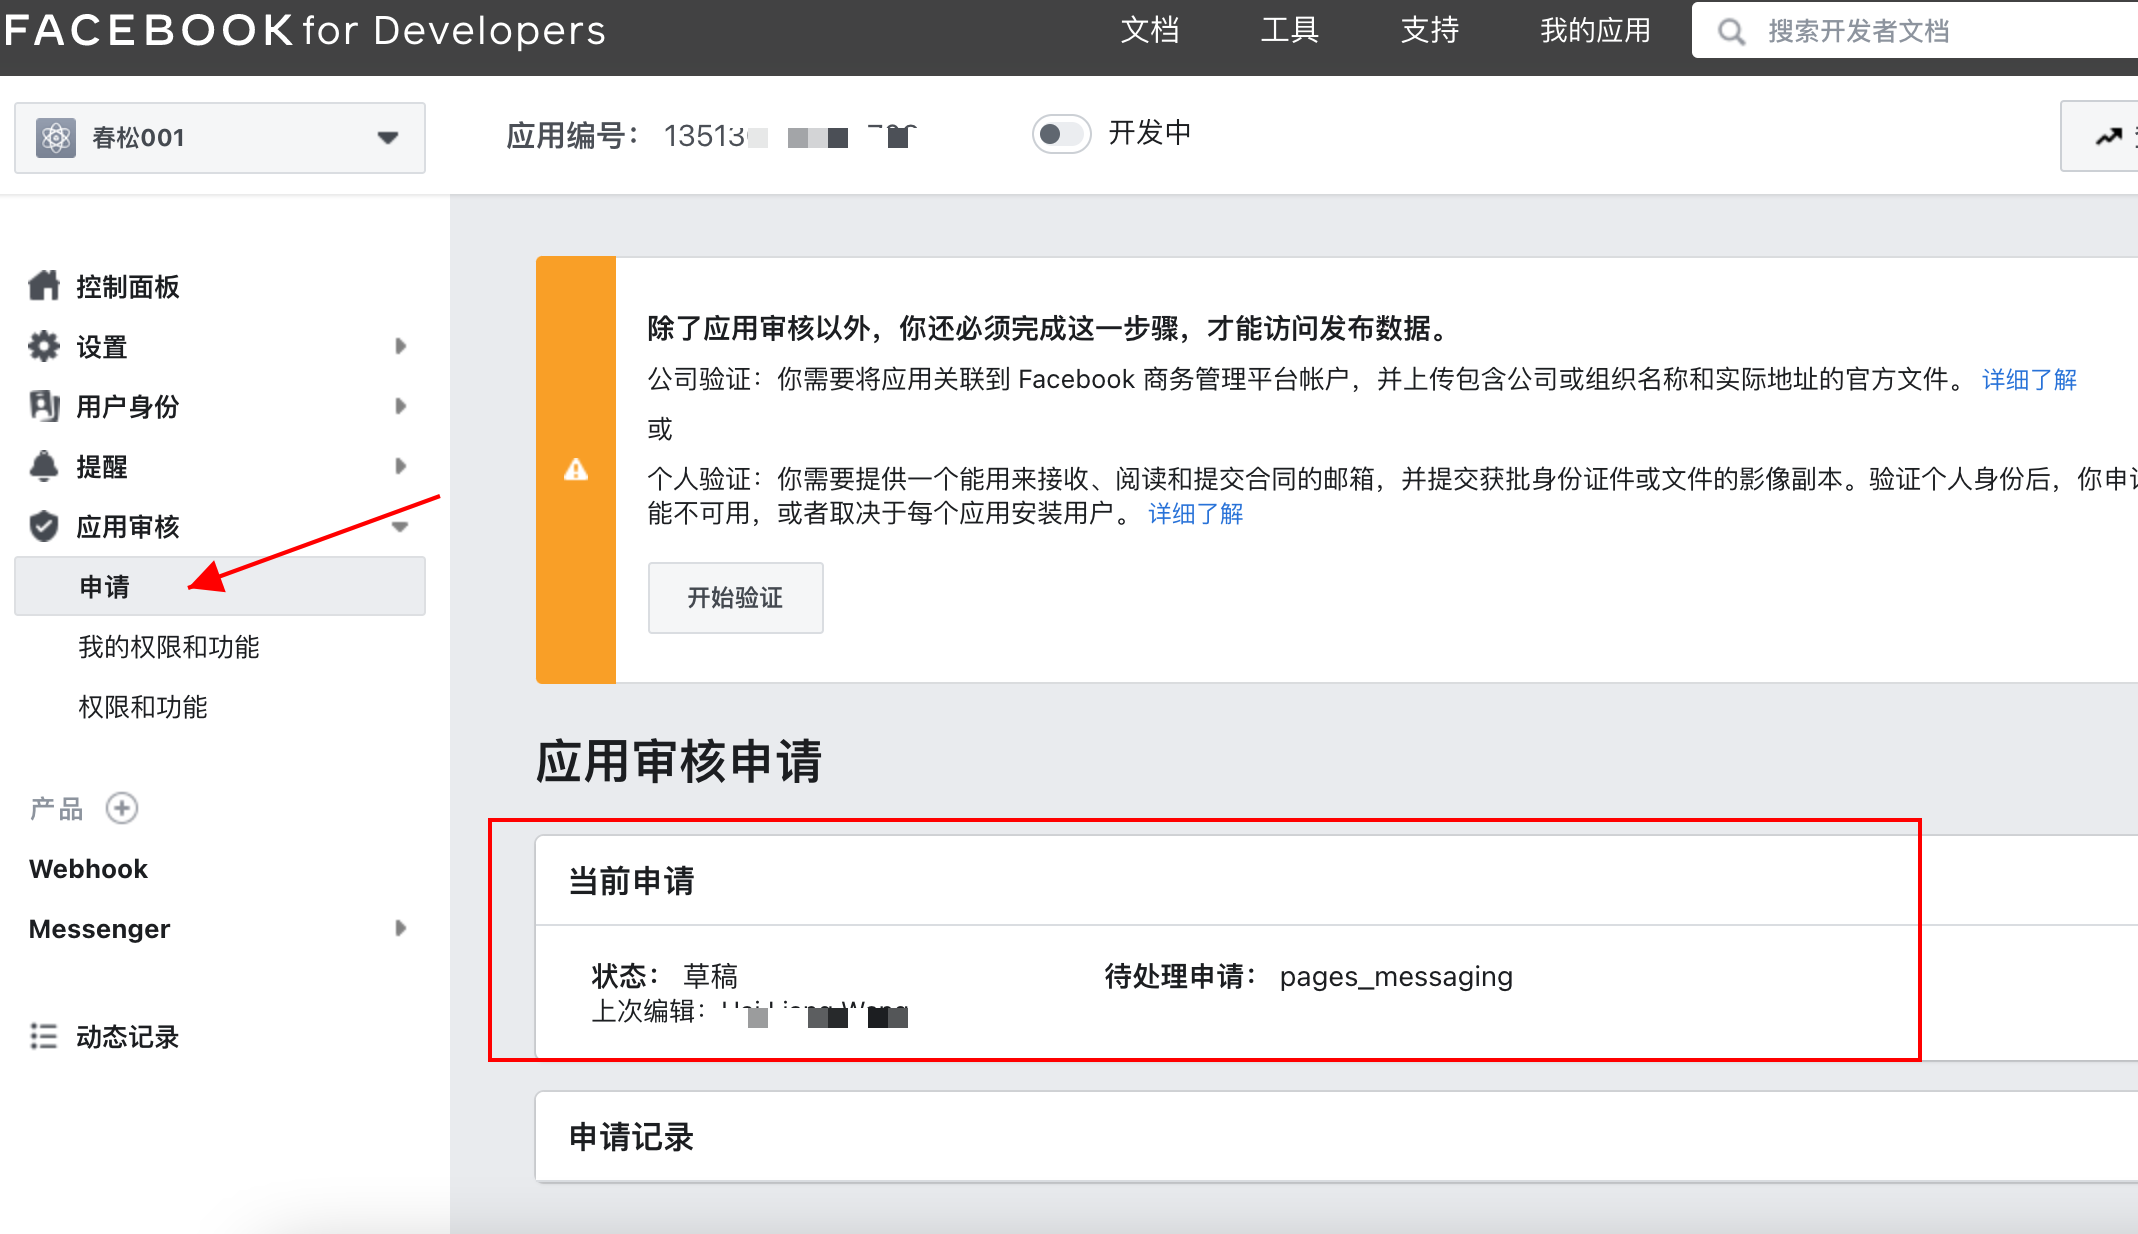
Task: Click the 产品 section label
Action: pos(56,808)
